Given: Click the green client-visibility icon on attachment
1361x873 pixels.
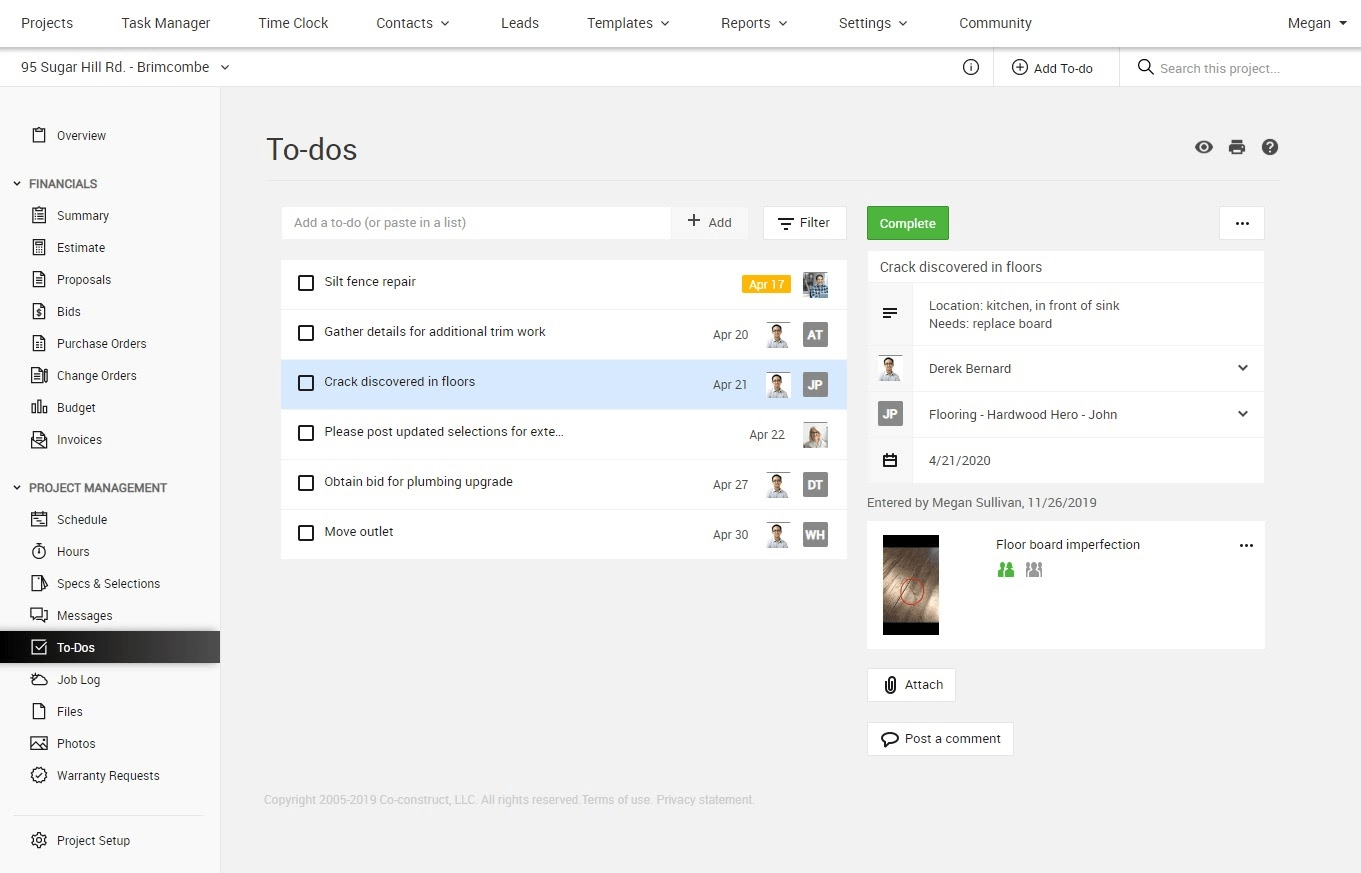Looking at the screenshot, I should pyautogui.click(x=1006, y=569).
